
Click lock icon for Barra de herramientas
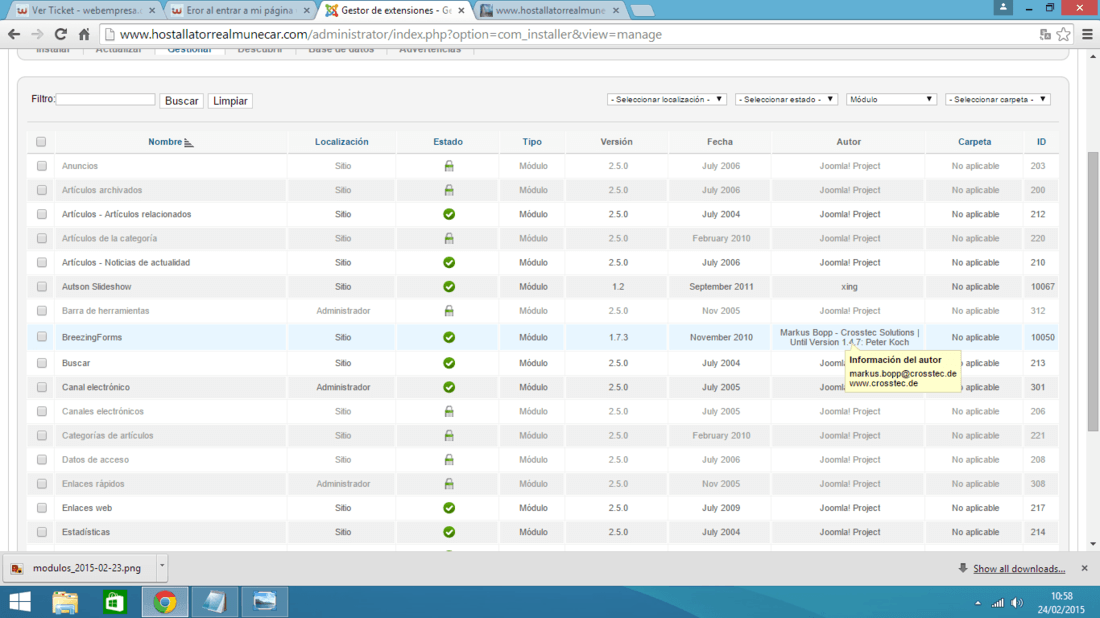click(449, 311)
